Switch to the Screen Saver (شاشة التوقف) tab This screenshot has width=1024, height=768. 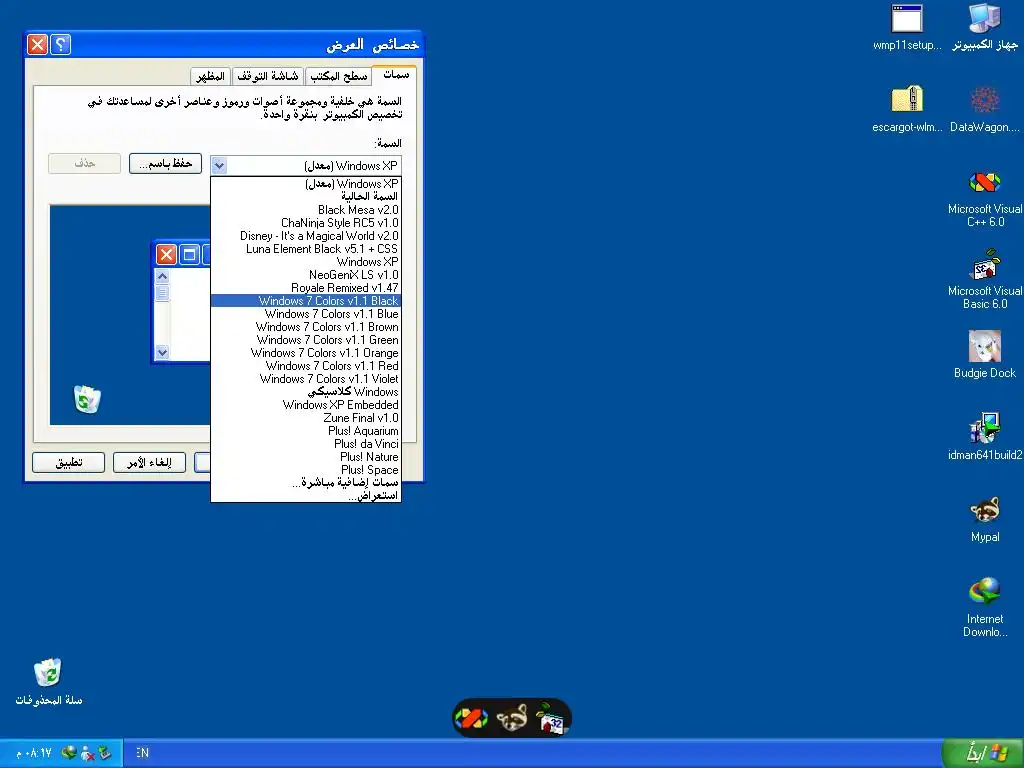pyautogui.click(x=268, y=76)
